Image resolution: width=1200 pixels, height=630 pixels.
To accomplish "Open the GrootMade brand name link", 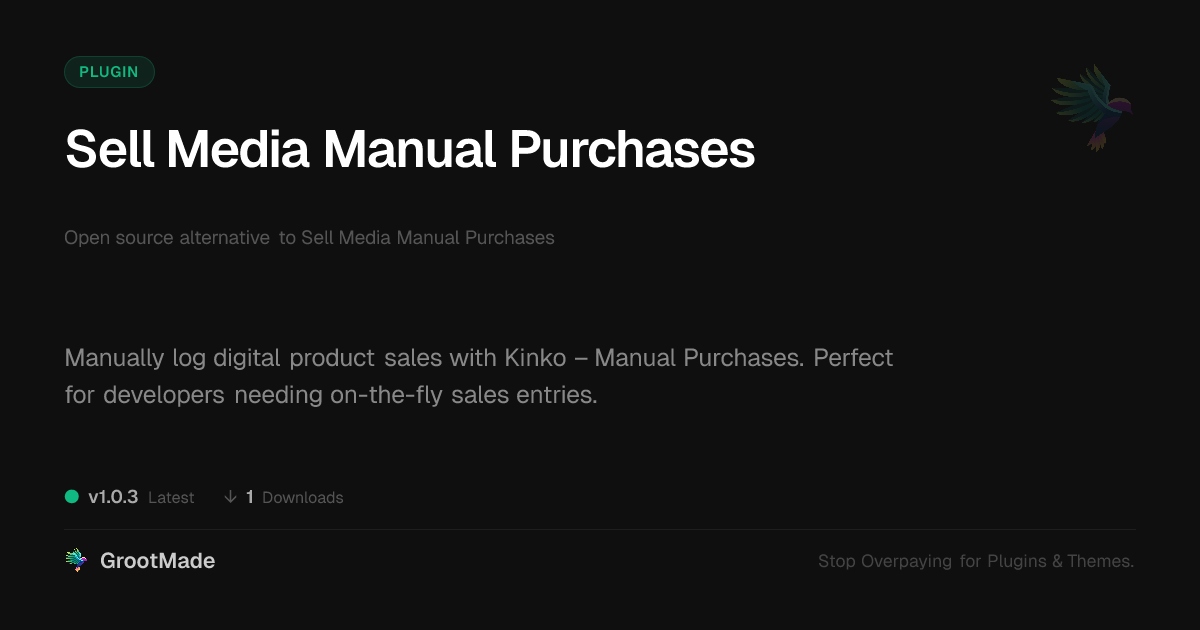I will [x=157, y=561].
